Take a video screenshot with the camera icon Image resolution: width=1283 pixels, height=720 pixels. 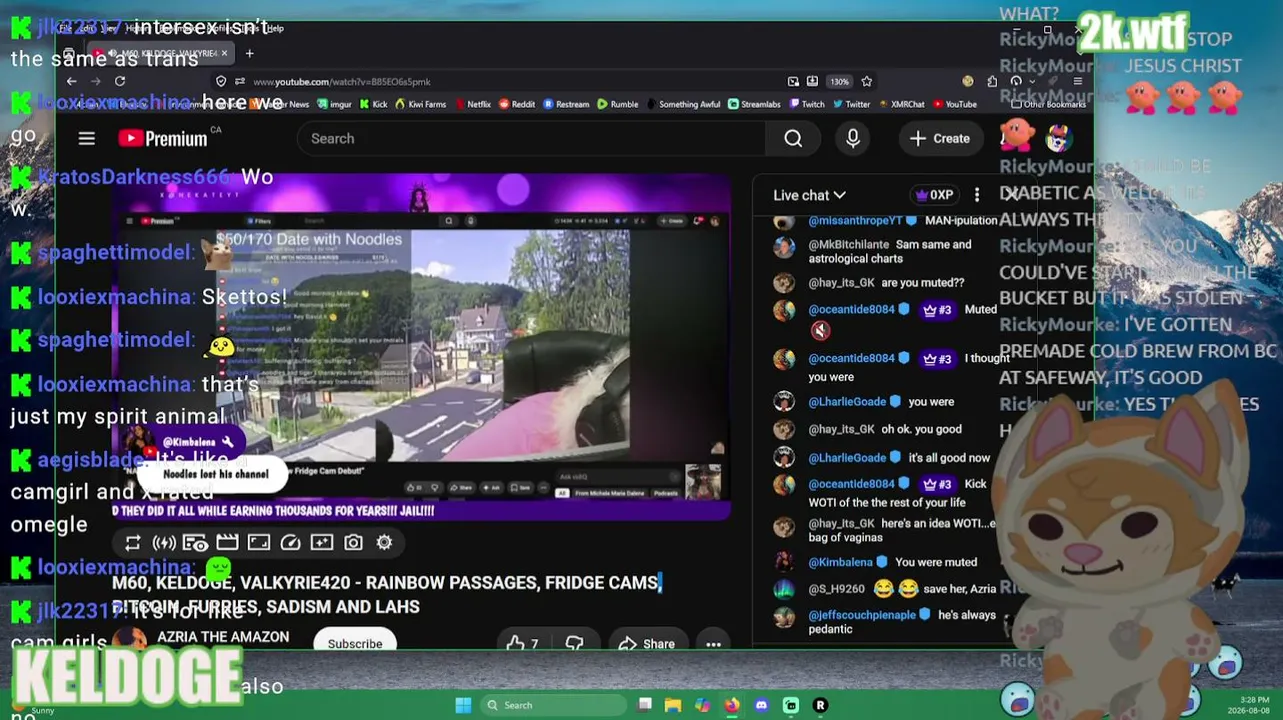[353, 543]
